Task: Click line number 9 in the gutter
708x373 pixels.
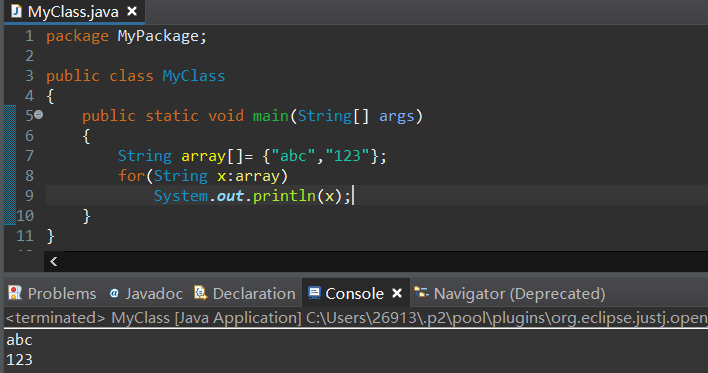Action: [x=29, y=196]
